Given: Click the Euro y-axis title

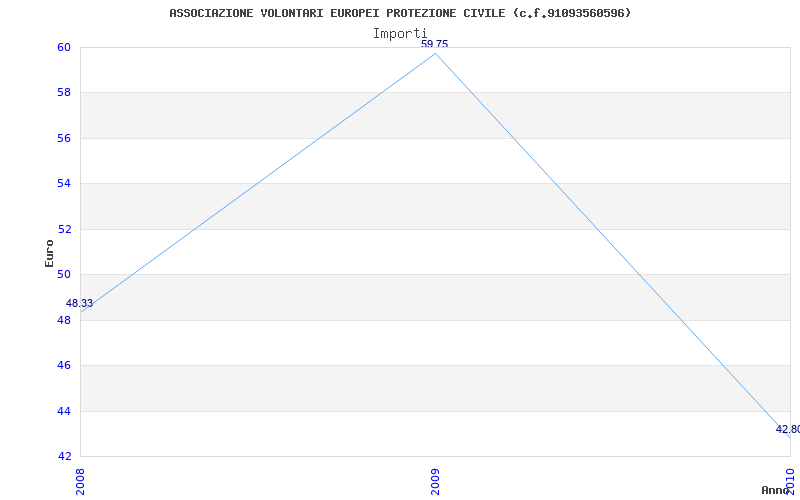Looking at the screenshot, I should coord(49,253).
